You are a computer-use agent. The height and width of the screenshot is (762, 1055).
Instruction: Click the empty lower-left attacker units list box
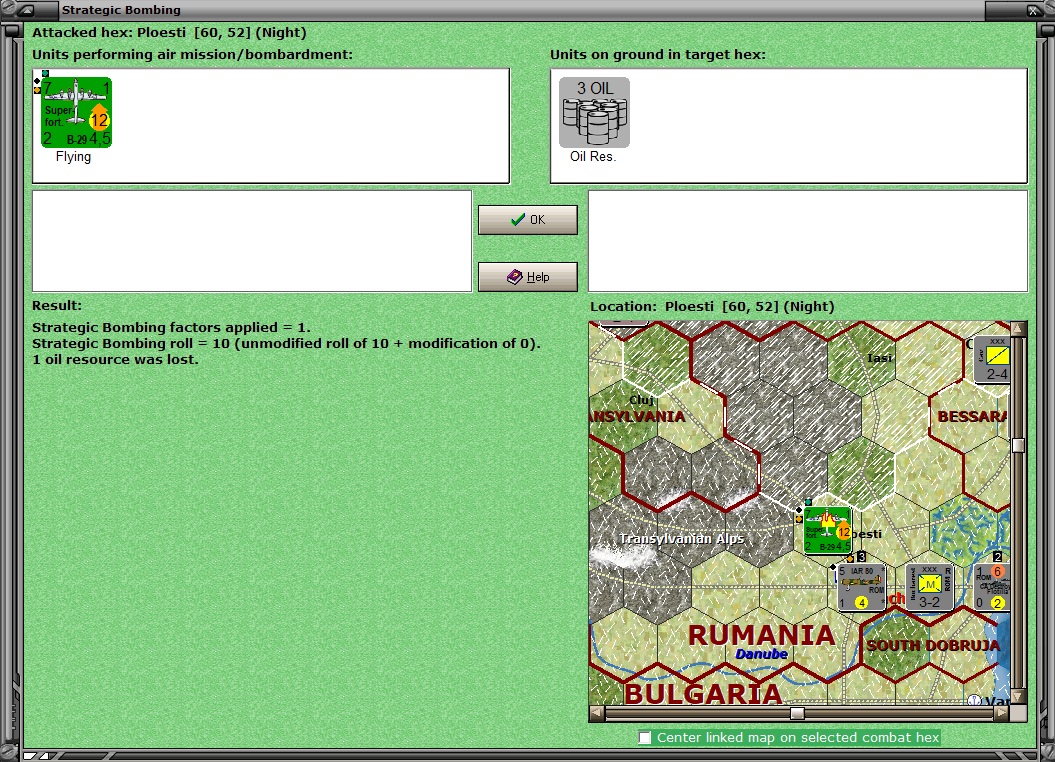[x=252, y=241]
